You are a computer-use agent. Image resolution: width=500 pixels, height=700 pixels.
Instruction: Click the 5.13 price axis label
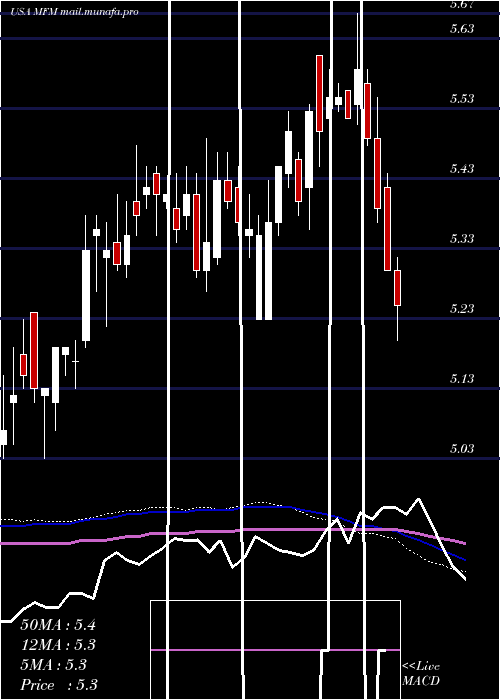pyautogui.click(x=462, y=379)
